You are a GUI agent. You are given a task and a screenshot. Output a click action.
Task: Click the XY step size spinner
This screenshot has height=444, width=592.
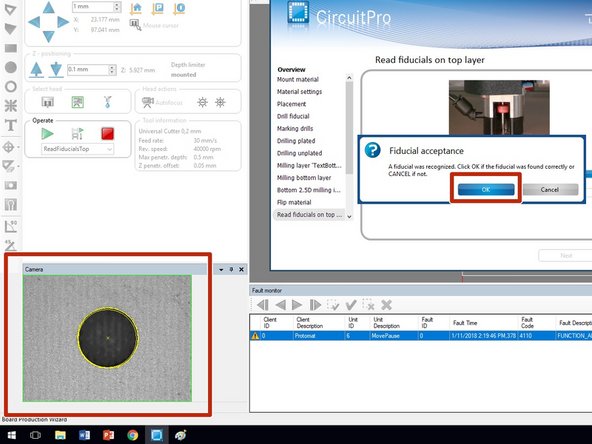[117, 7]
